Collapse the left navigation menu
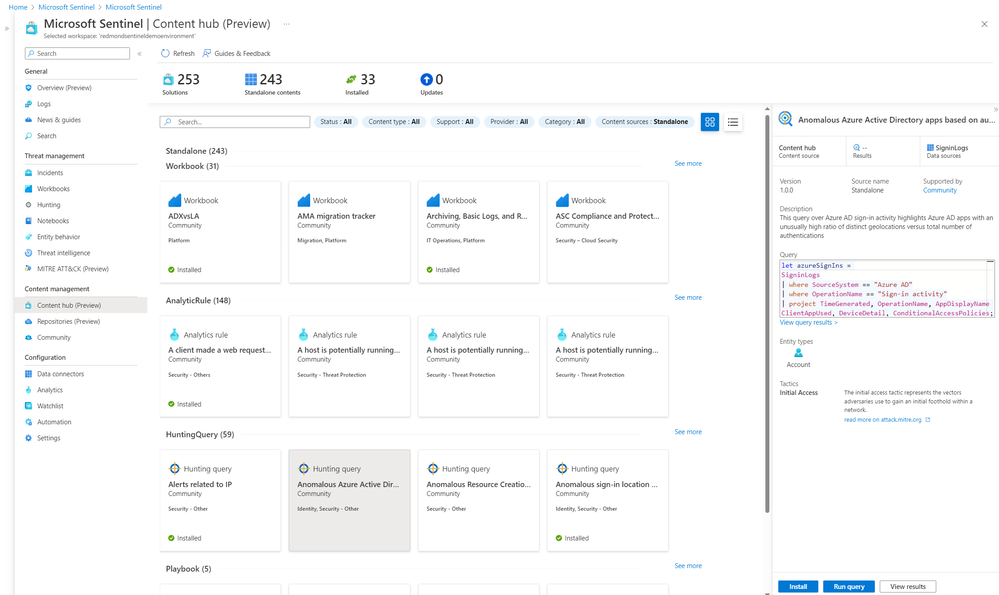This screenshot has height=595, width=999. click(140, 54)
